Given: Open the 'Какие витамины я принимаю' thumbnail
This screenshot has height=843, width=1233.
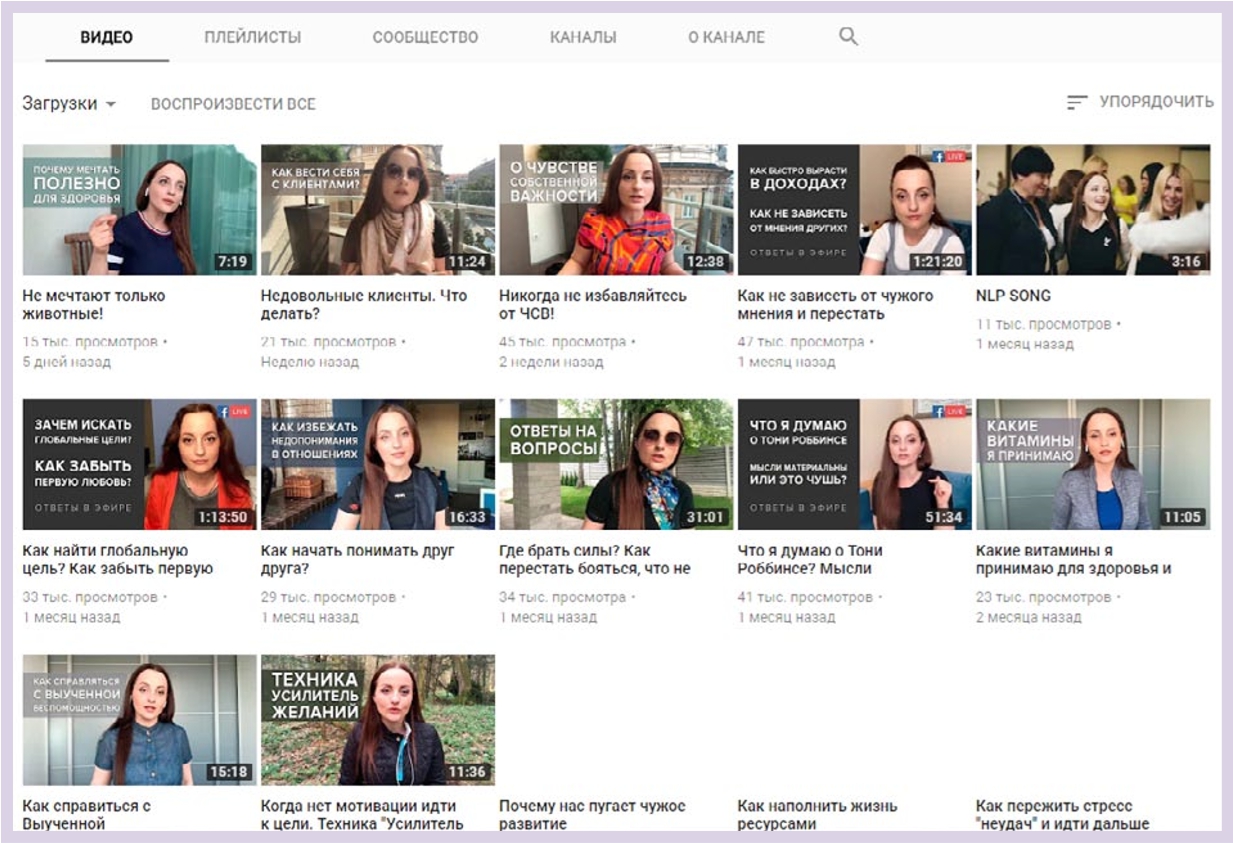Looking at the screenshot, I should pos(1092,464).
